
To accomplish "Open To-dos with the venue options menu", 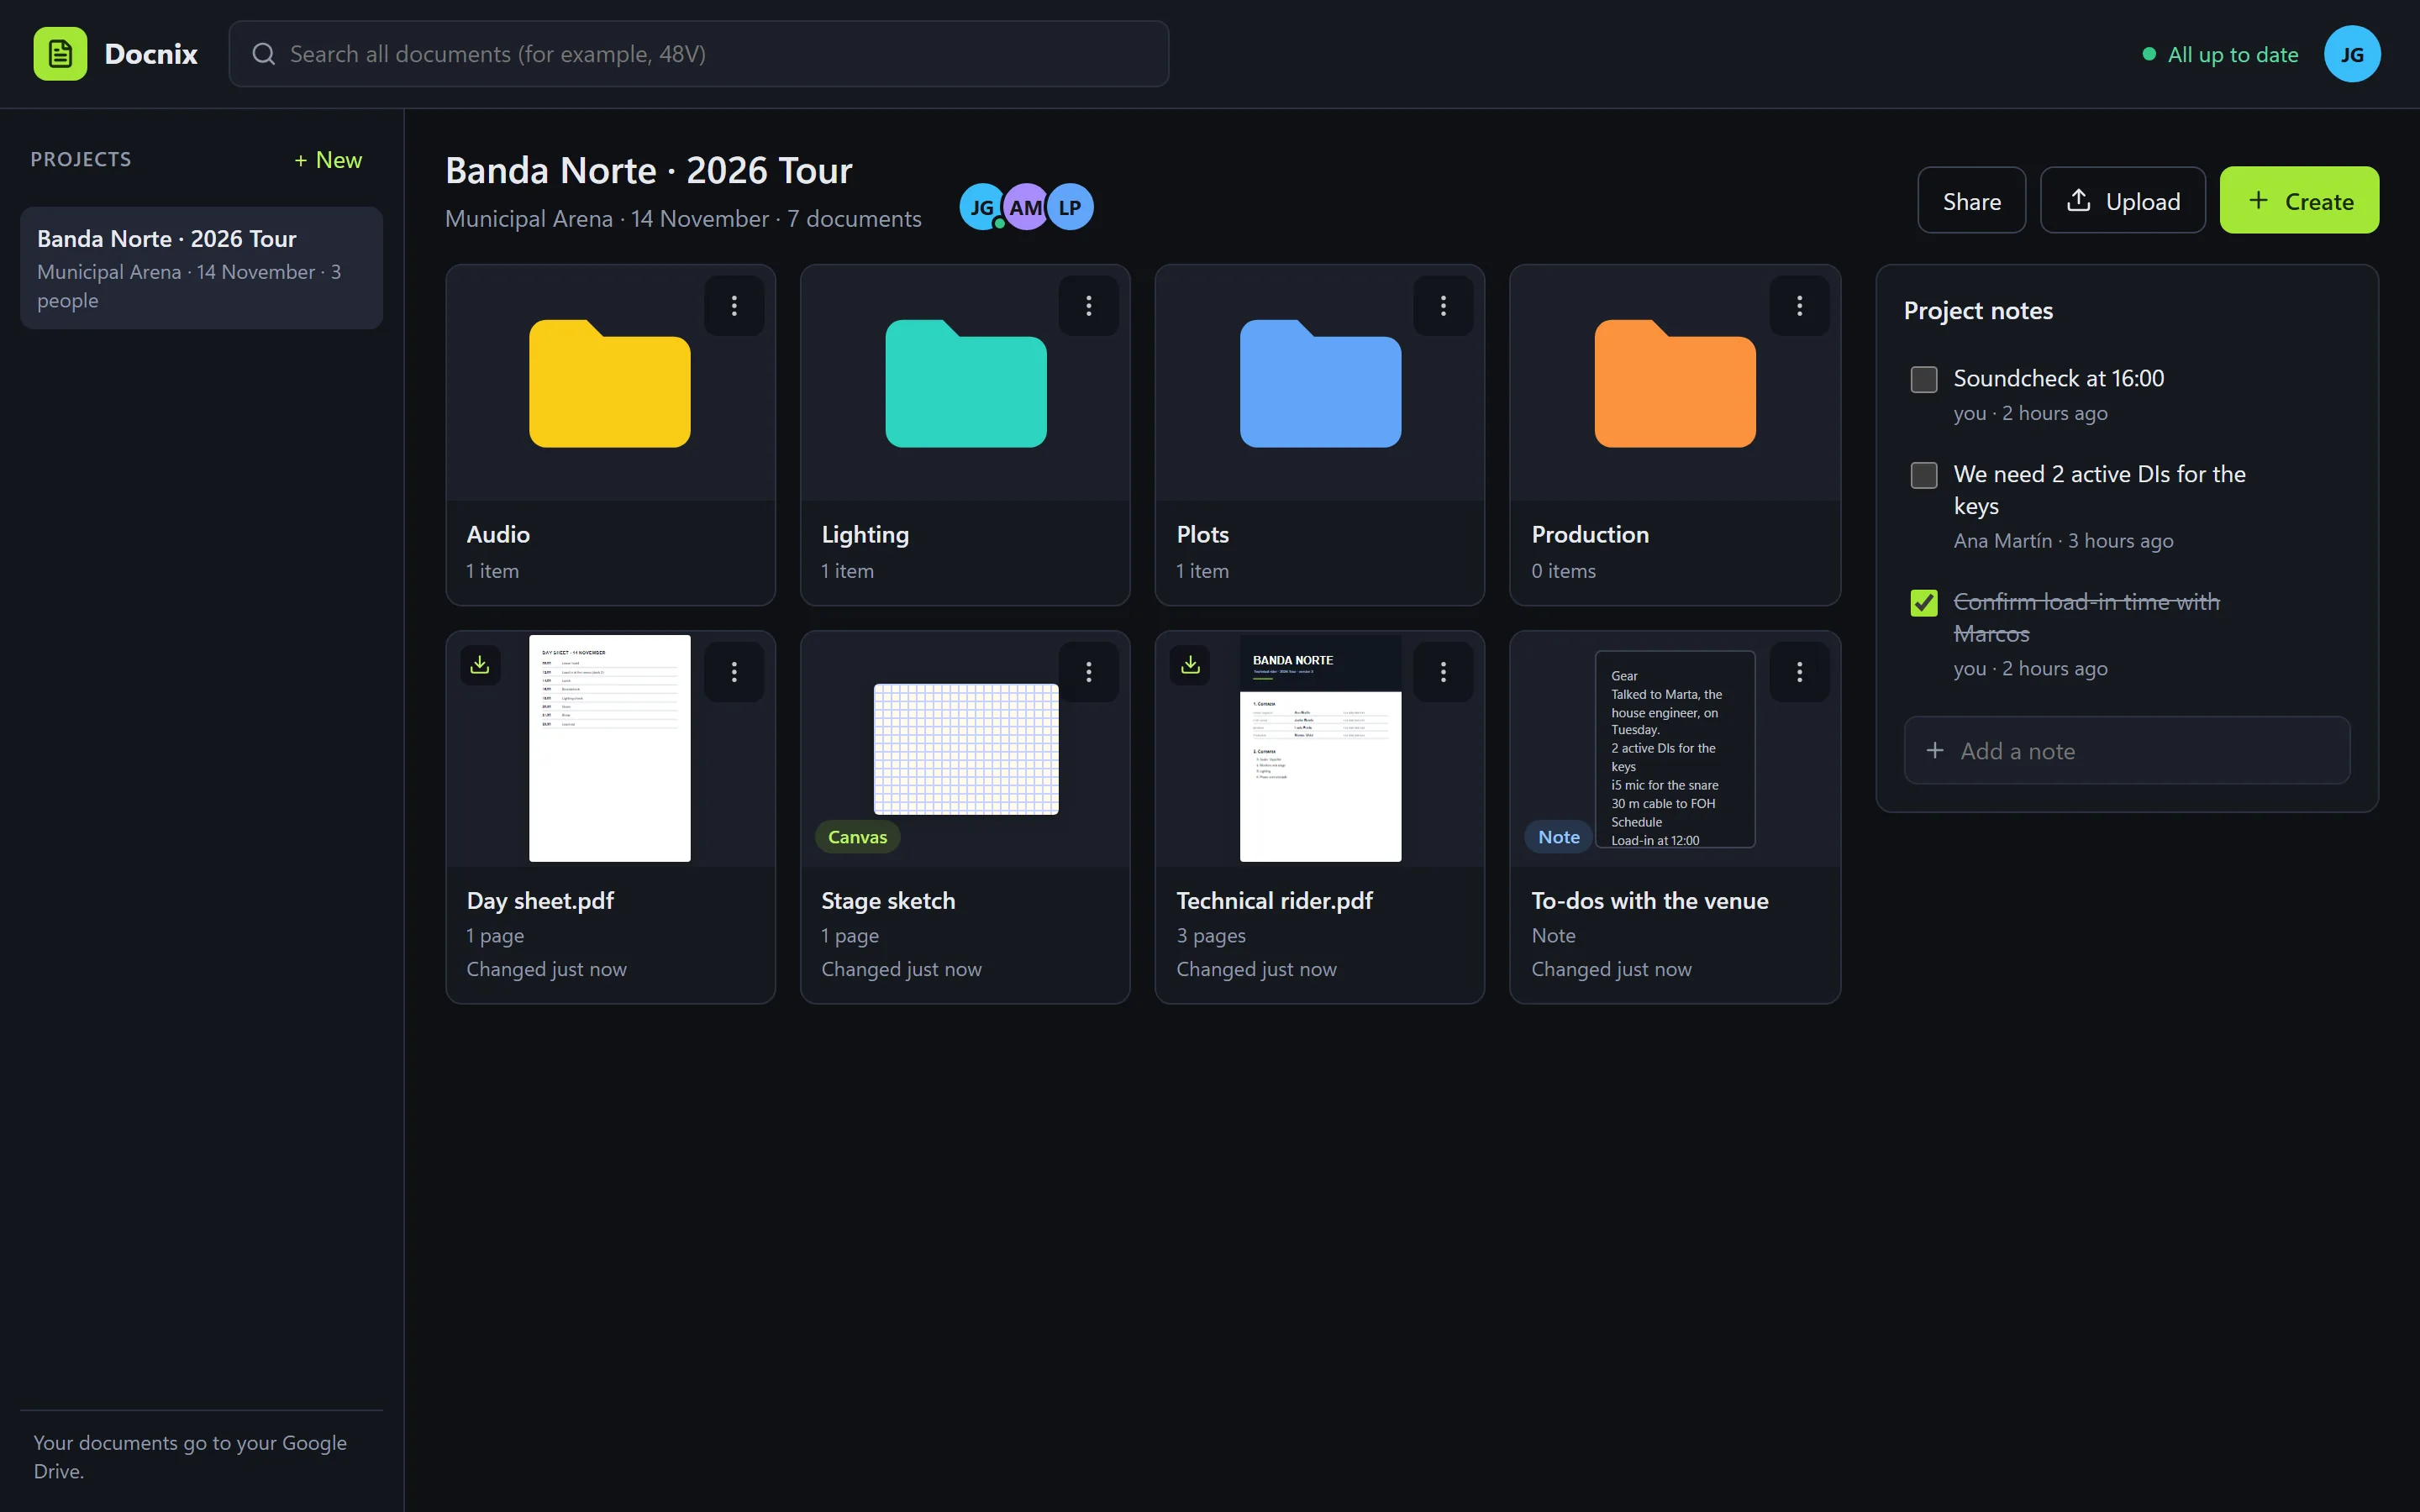I will click(1799, 672).
